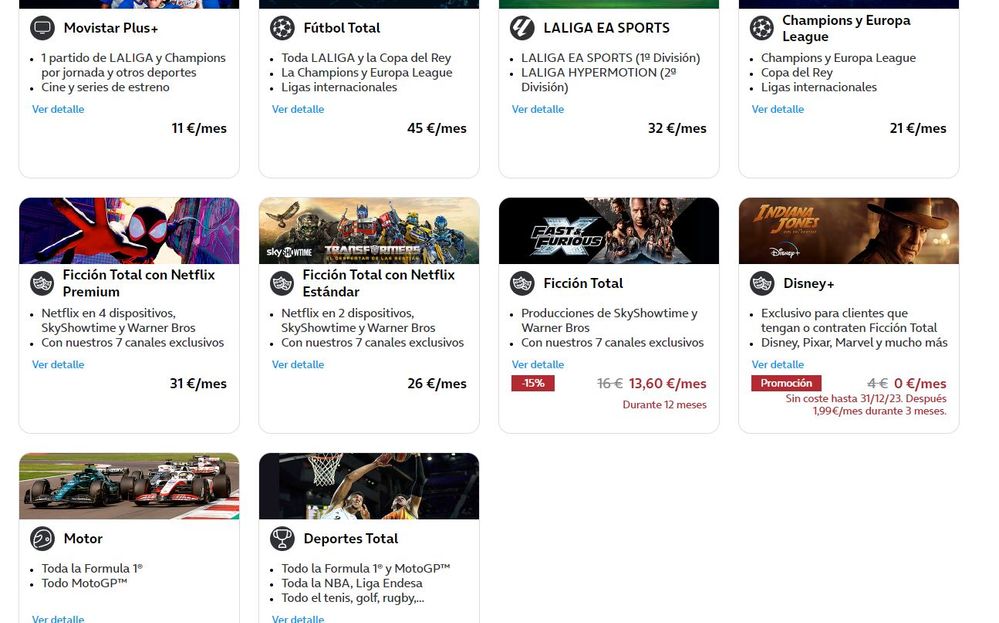
Task: Select the Spider-Man thumbnail image
Action: pos(129,231)
